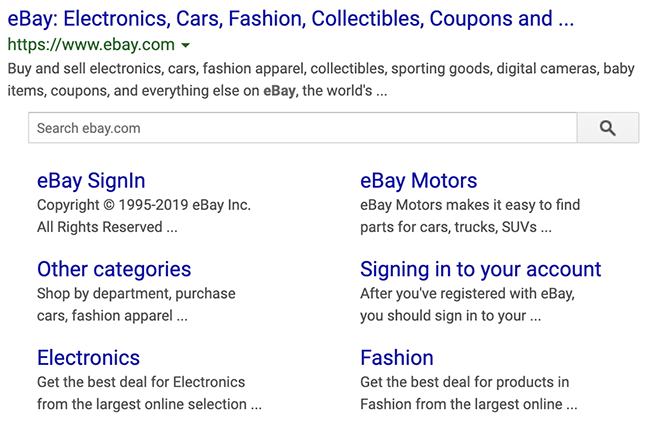Click the bold eBay word in the snippet
Viewport: 650px width, 429px height.
pyautogui.click(x=279, y=91)
